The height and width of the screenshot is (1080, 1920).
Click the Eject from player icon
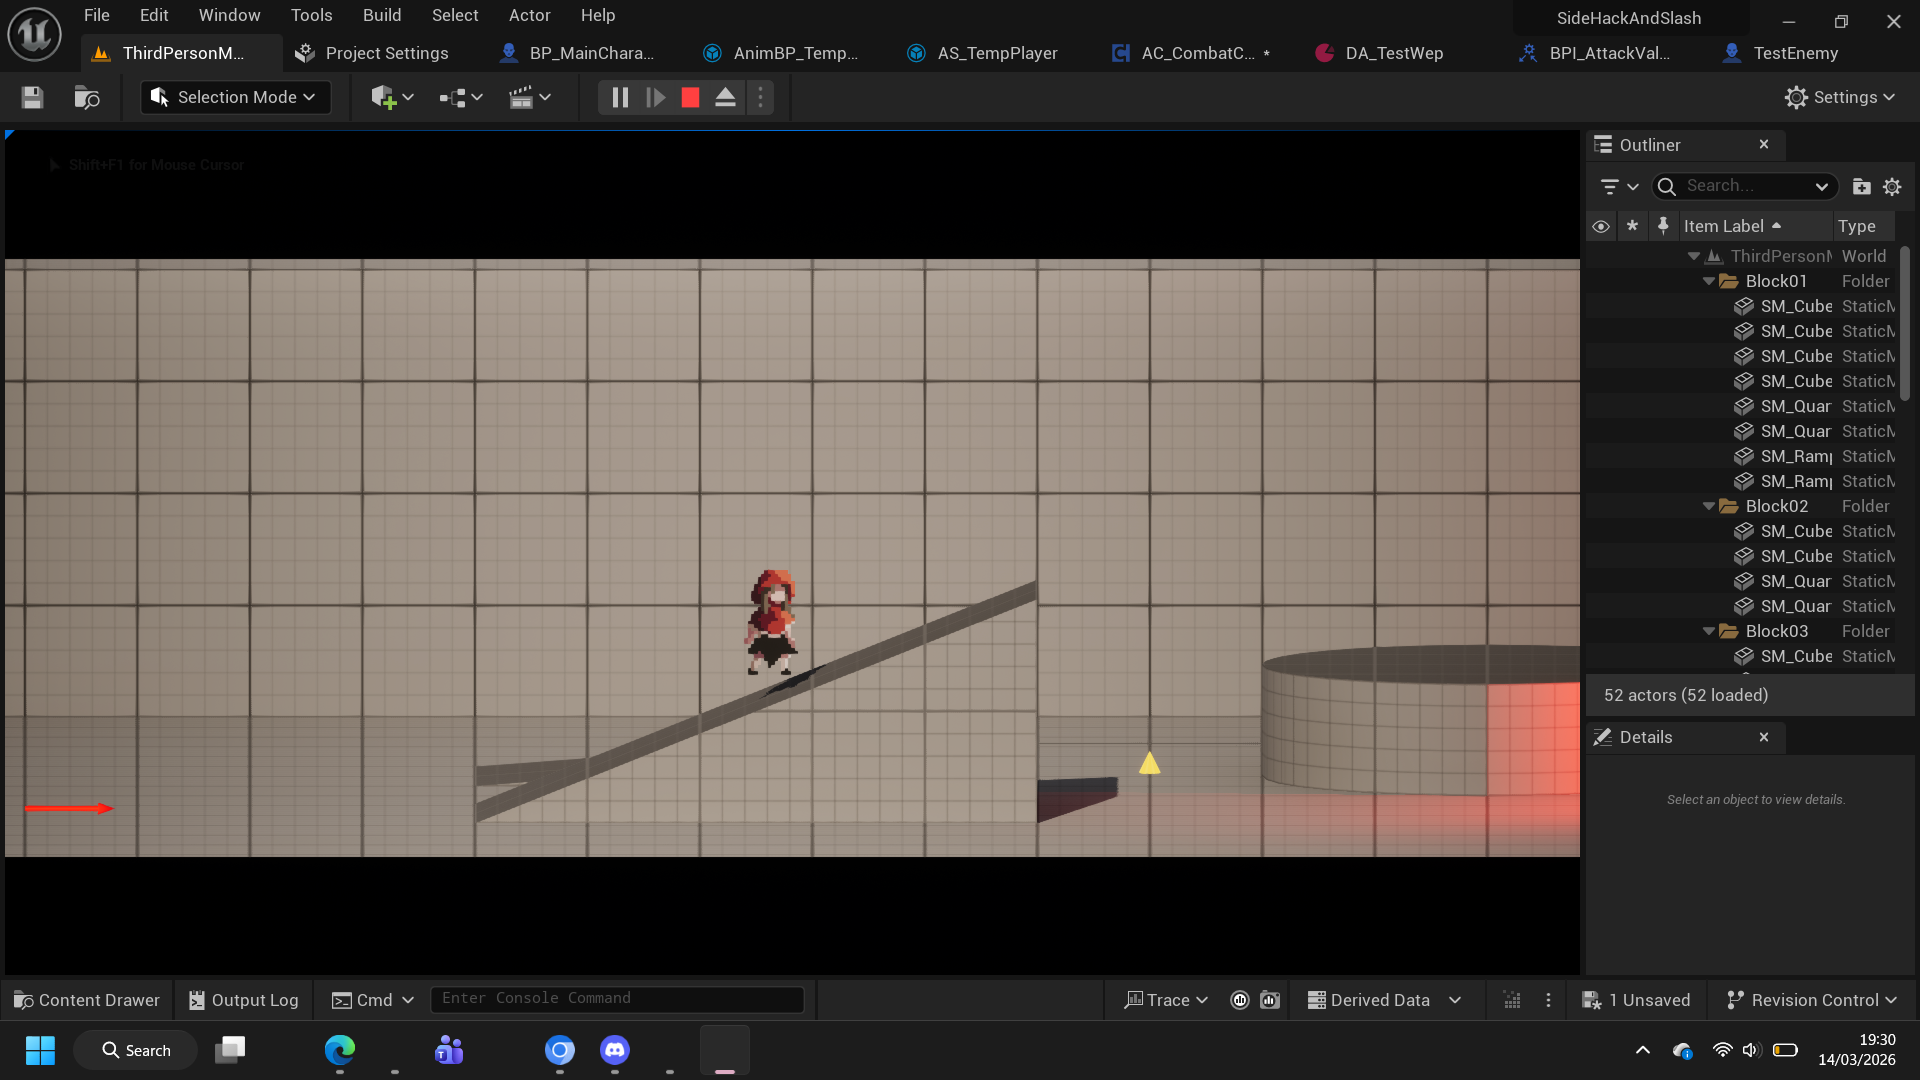point(725,97)
